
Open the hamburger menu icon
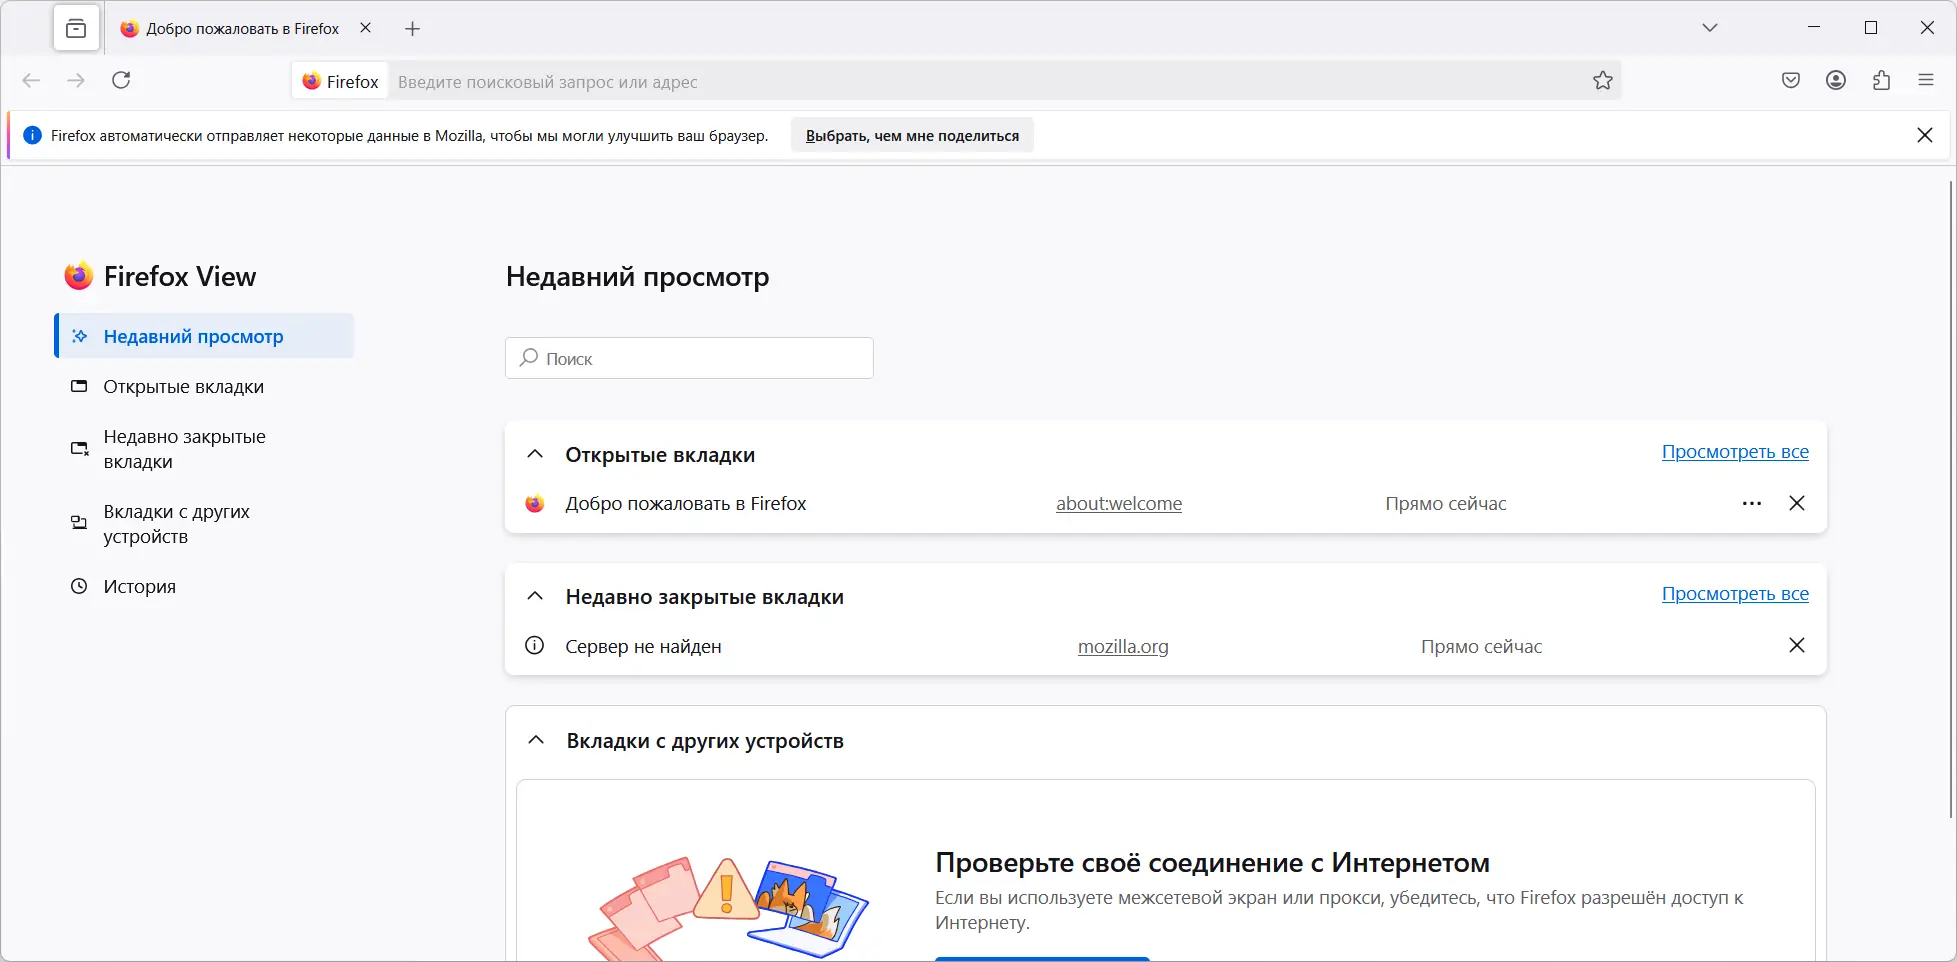coord(1925,80)
